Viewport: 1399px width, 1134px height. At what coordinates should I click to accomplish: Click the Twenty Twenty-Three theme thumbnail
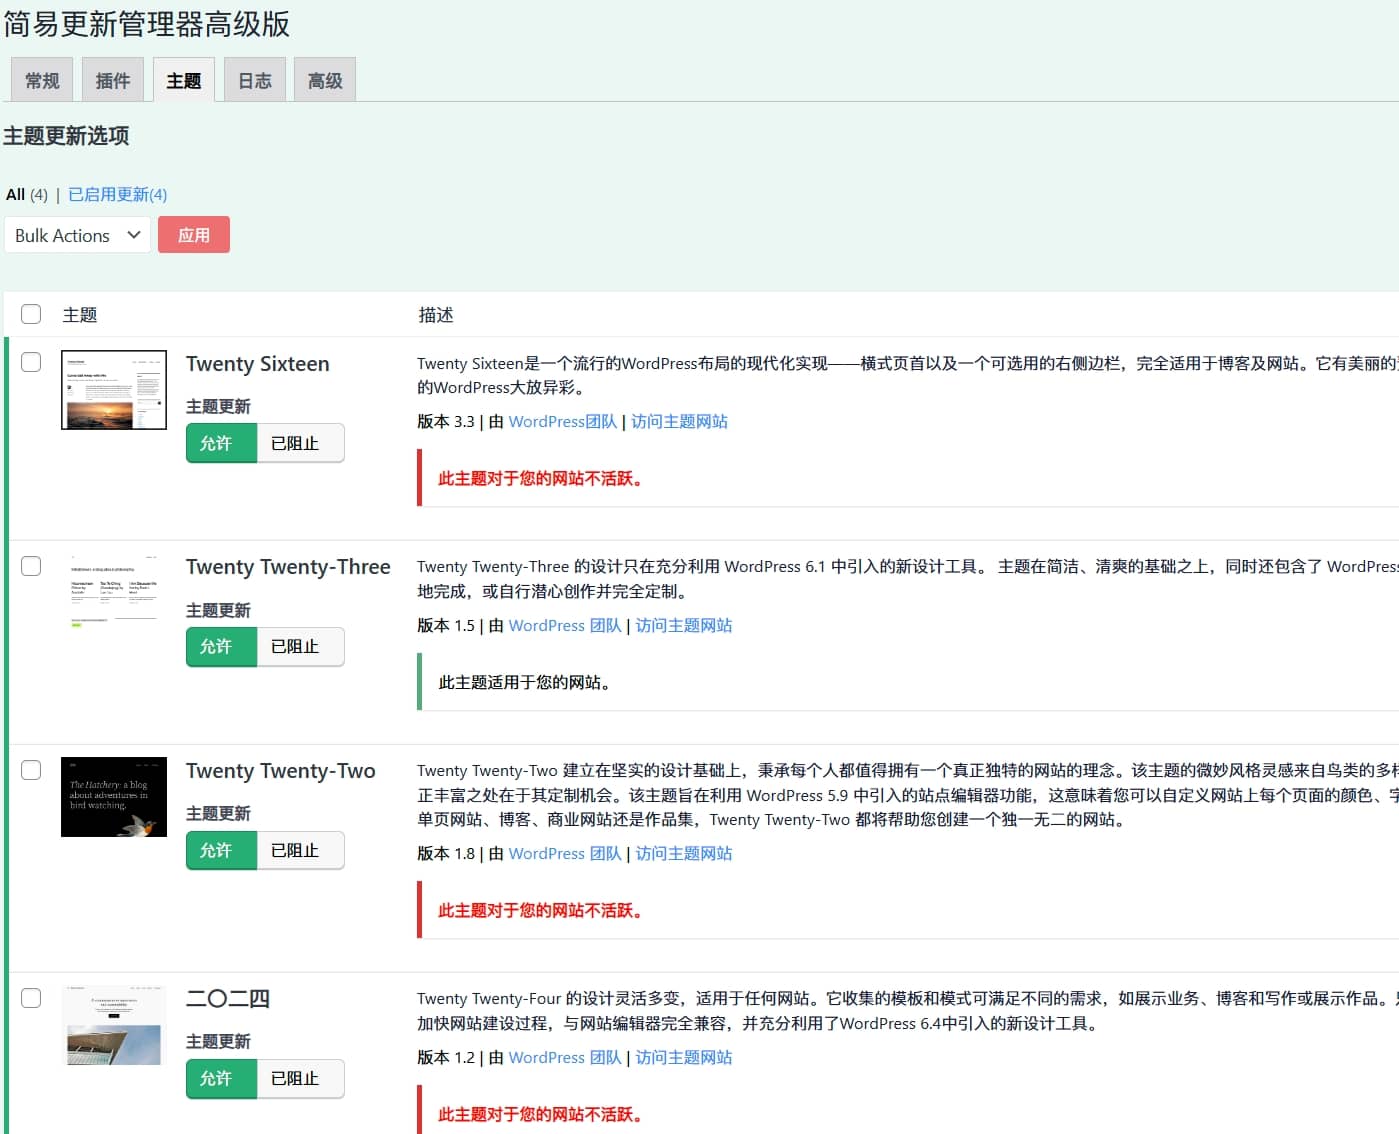[x=113, y=593]
